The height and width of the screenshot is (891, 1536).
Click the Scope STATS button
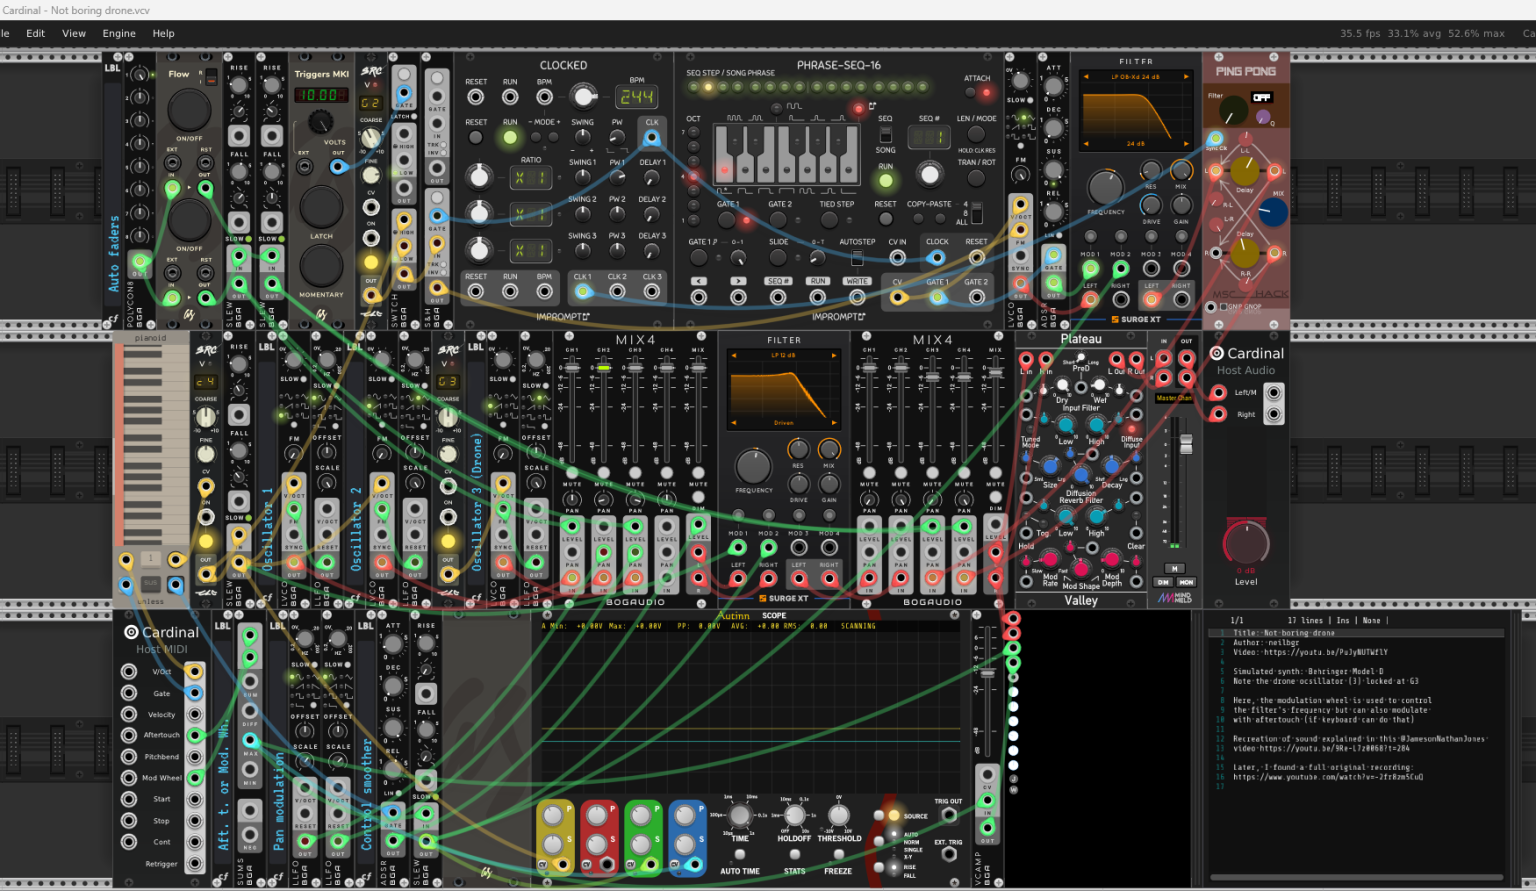795,854
